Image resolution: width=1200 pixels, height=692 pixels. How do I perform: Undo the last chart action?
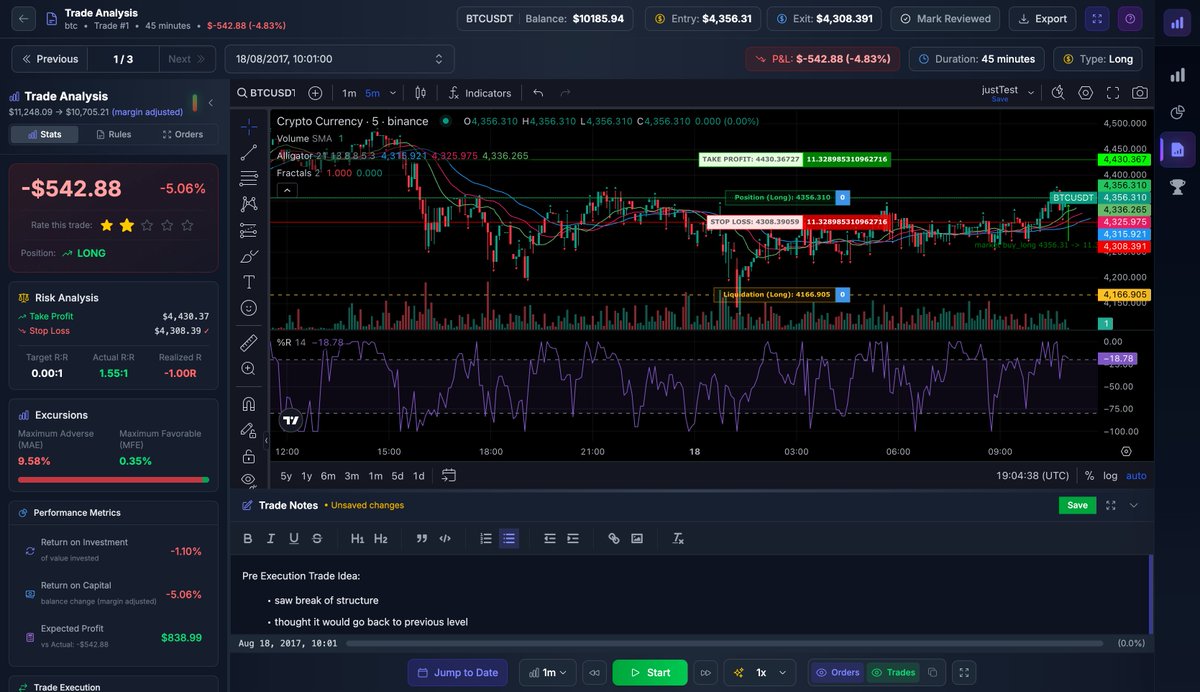pos(538,93)
